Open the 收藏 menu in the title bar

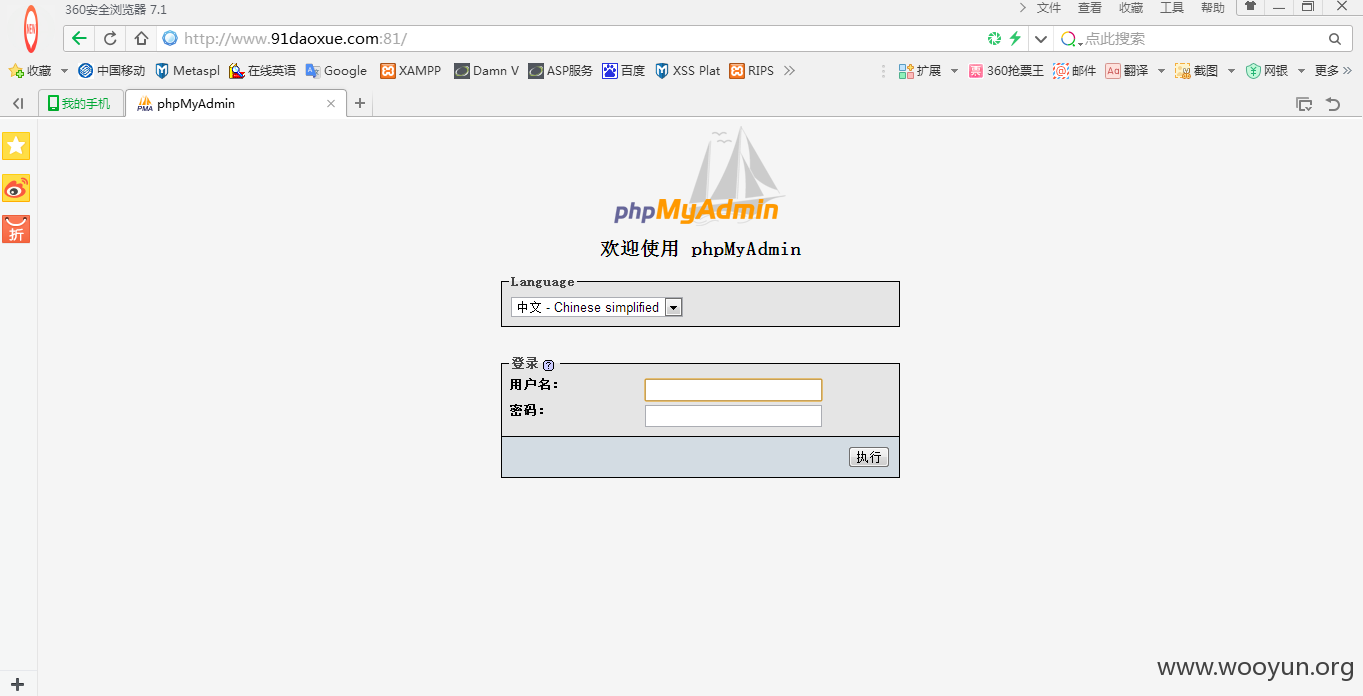1131,8
